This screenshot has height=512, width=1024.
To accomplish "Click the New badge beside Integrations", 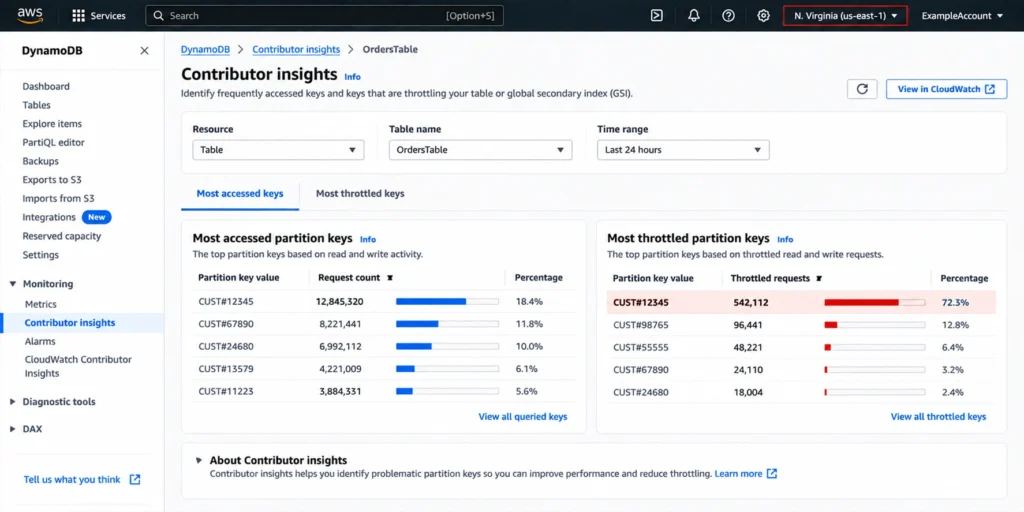I will coord(97,217).
